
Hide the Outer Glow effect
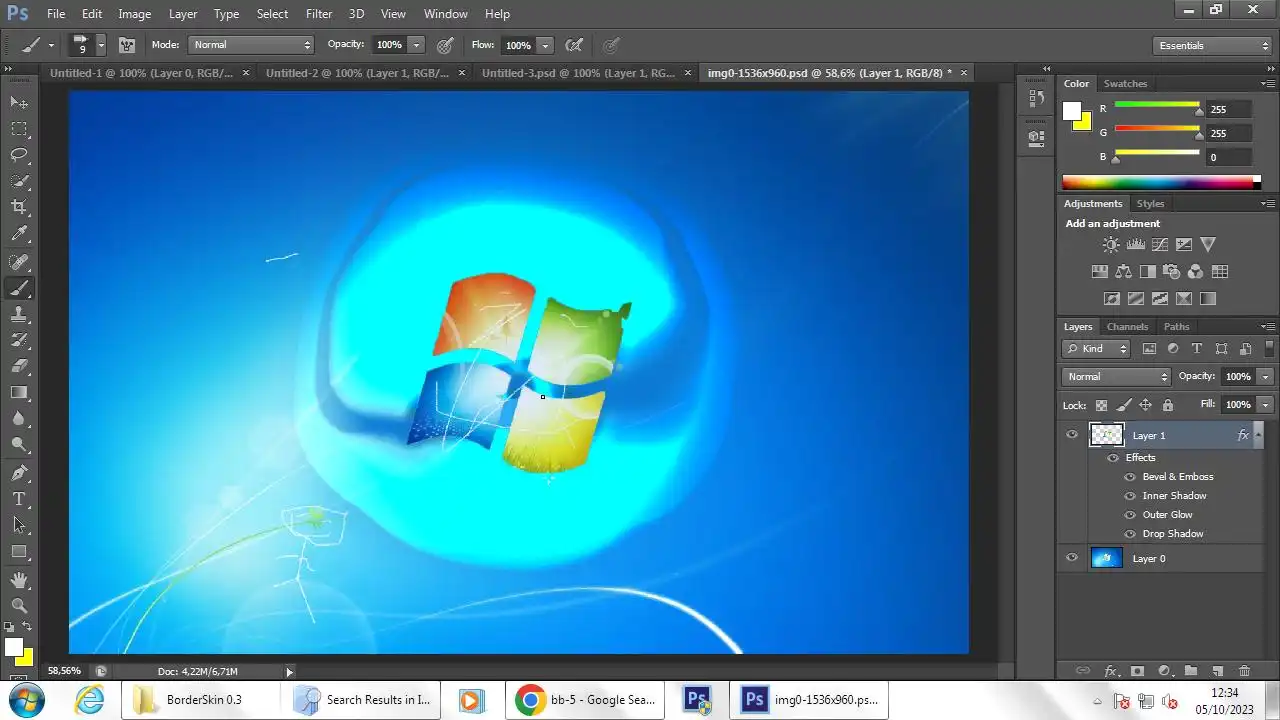tap(1130, 515)
